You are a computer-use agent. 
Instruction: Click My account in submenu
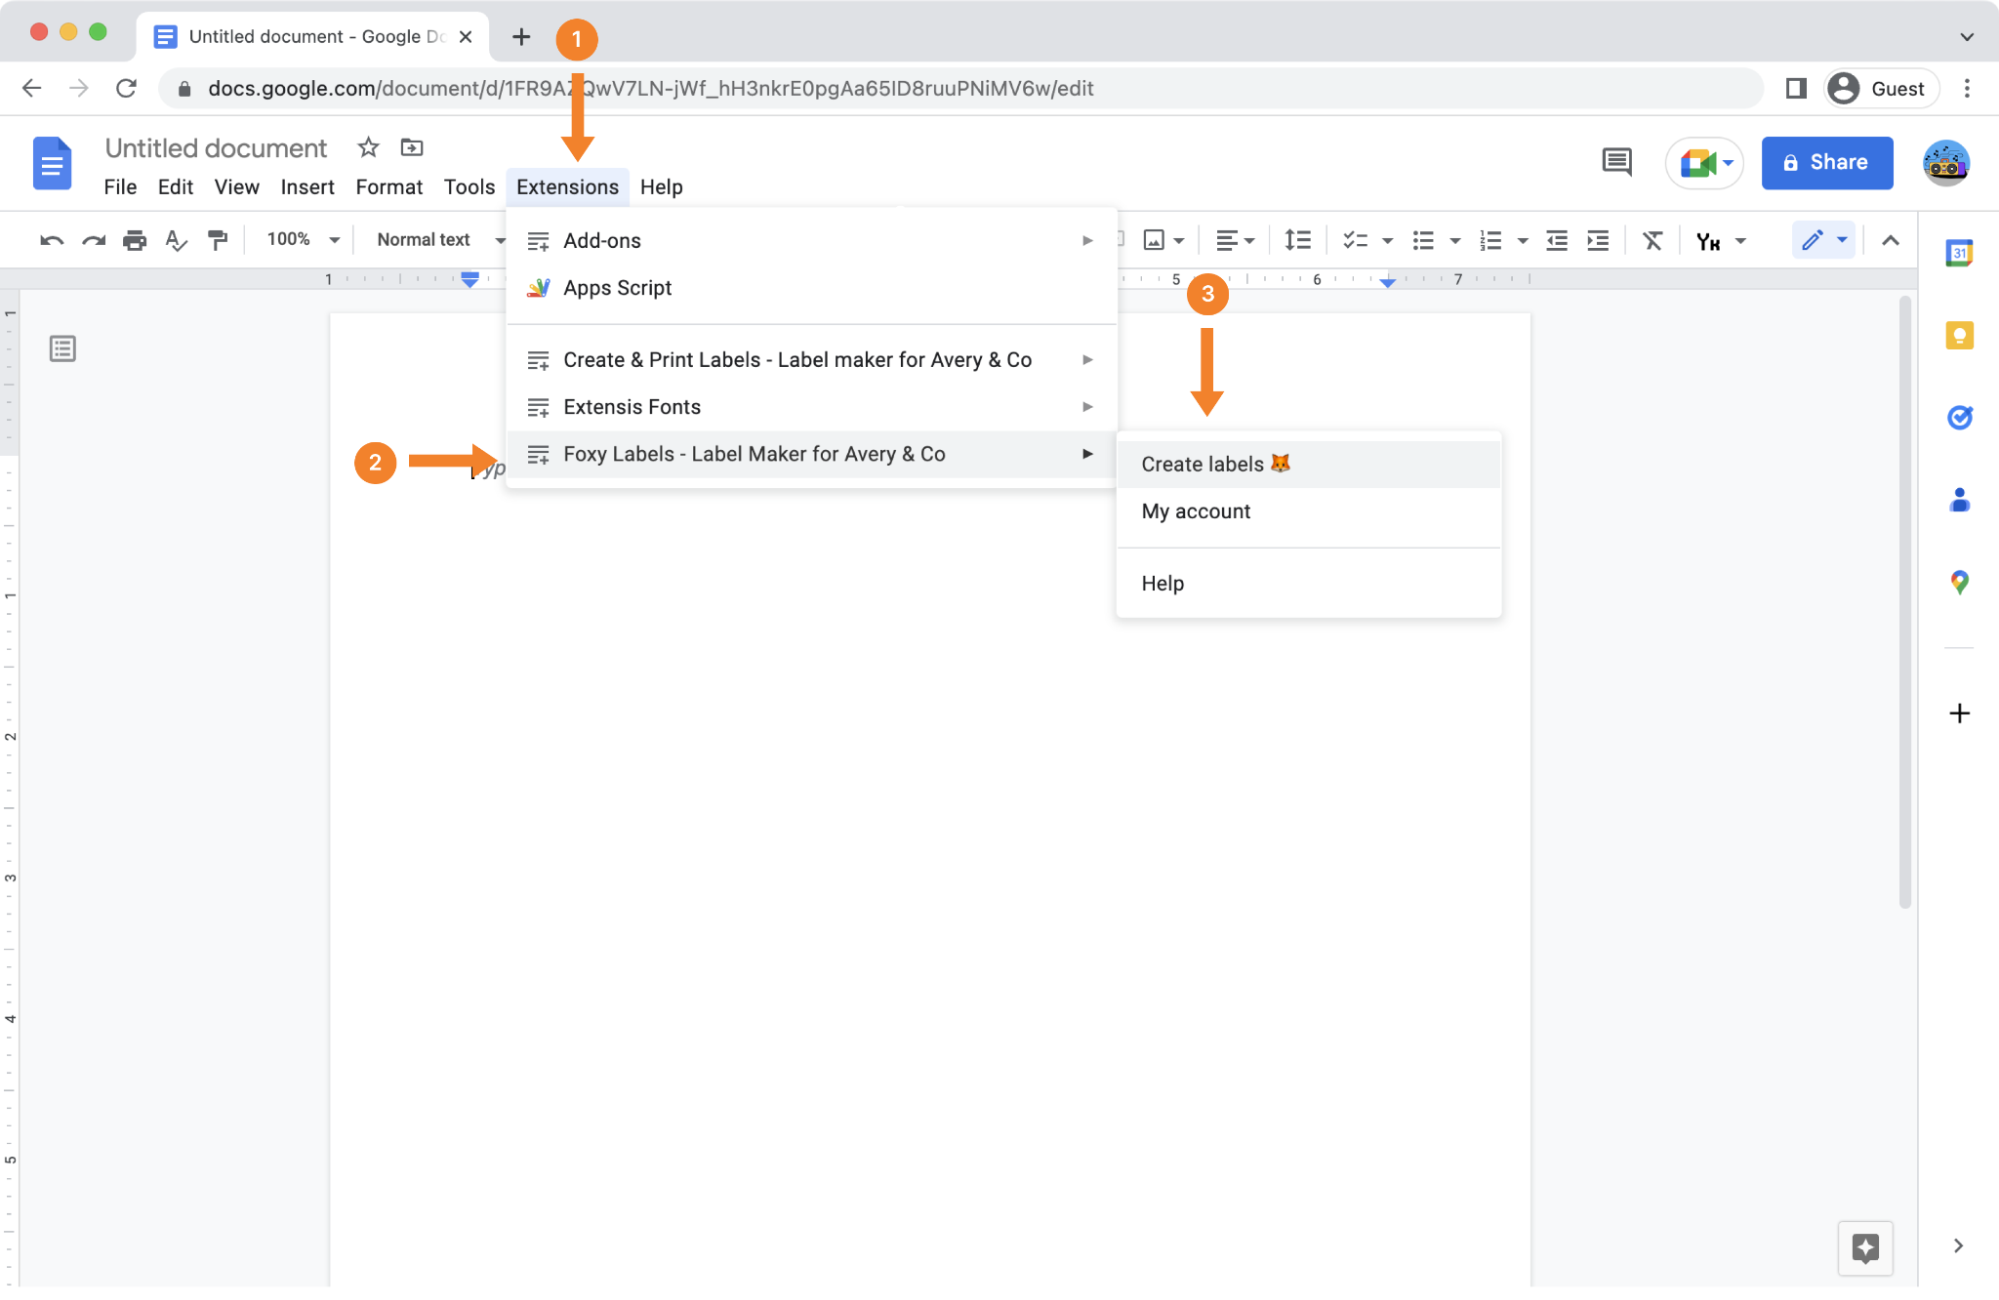tap(1308, 511)
